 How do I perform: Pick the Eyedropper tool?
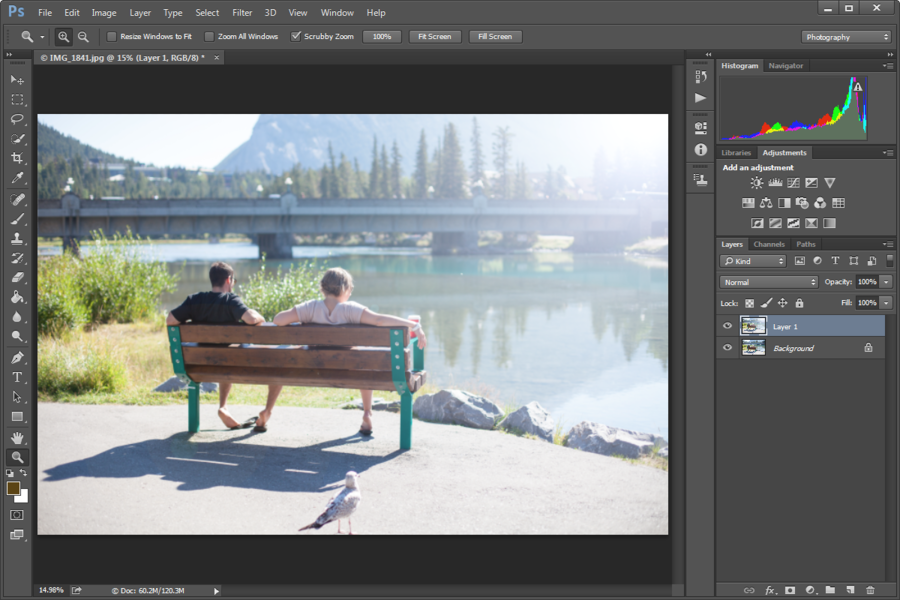pos(17,179)
